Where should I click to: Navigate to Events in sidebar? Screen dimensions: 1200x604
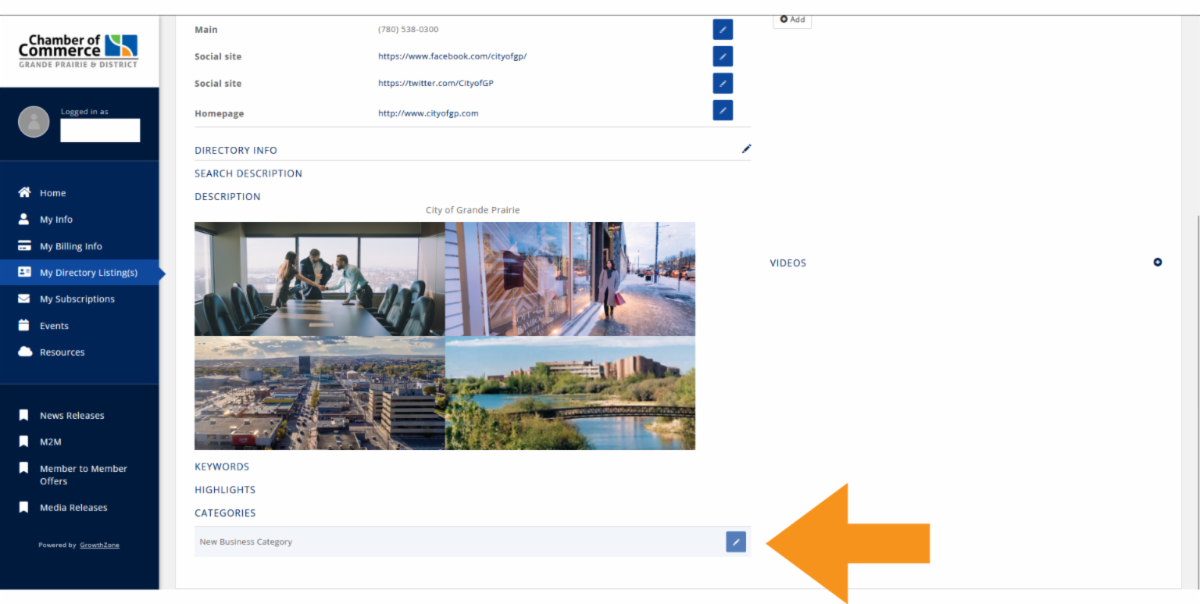click(54, 326)
